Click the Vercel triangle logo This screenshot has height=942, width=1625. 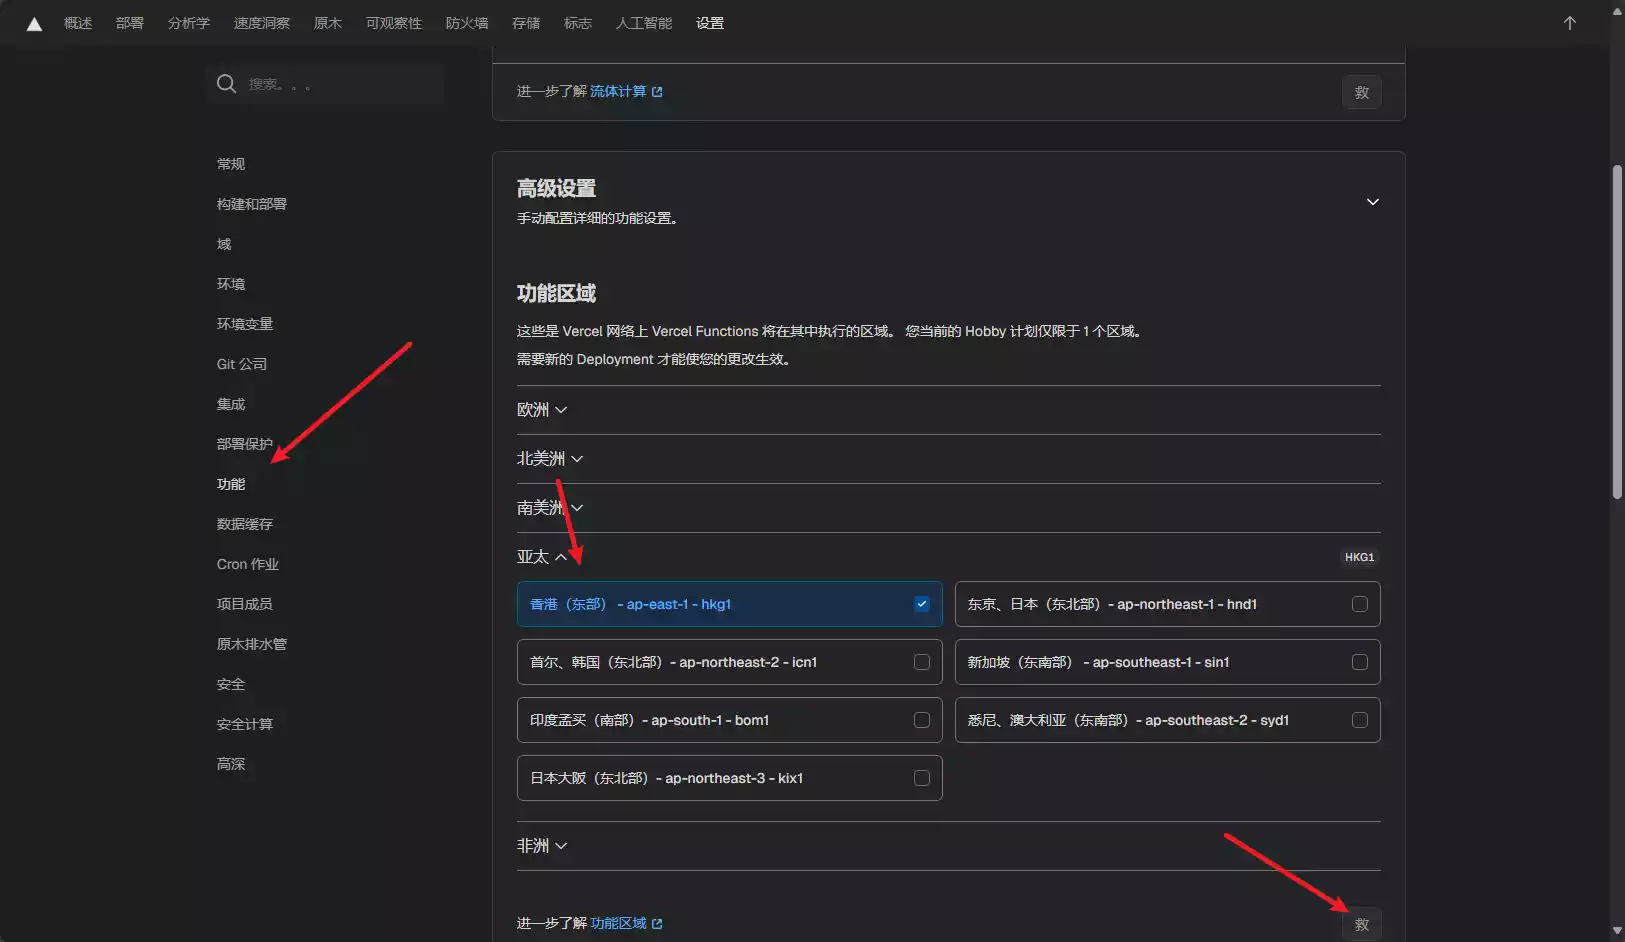[33, 22]
